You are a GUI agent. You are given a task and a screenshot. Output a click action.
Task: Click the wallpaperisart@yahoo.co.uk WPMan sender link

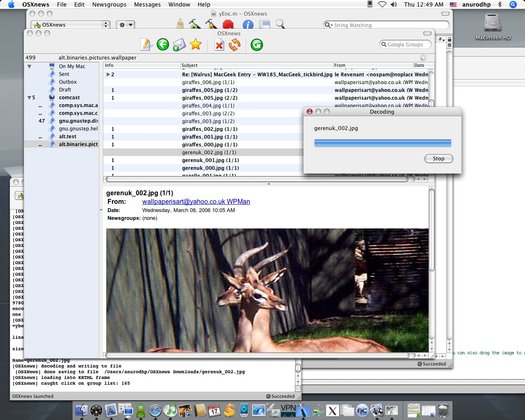pos(196,202)
